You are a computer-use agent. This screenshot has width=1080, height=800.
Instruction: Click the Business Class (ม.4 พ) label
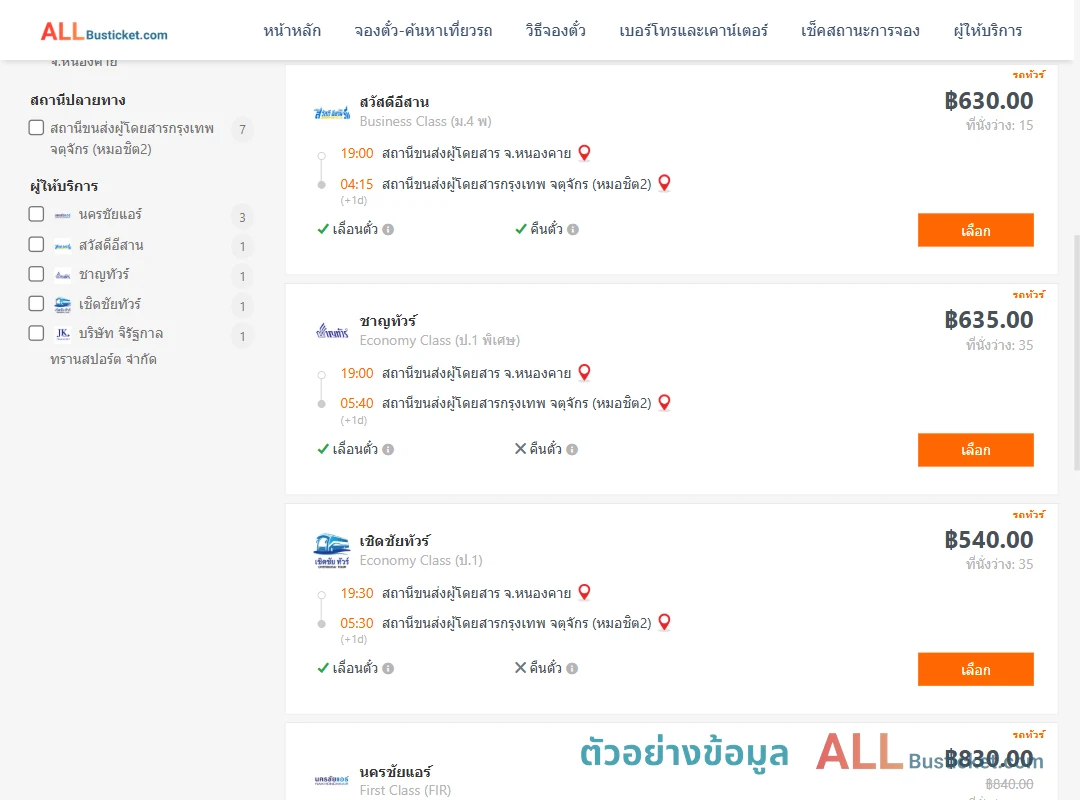tap(426, 121)
